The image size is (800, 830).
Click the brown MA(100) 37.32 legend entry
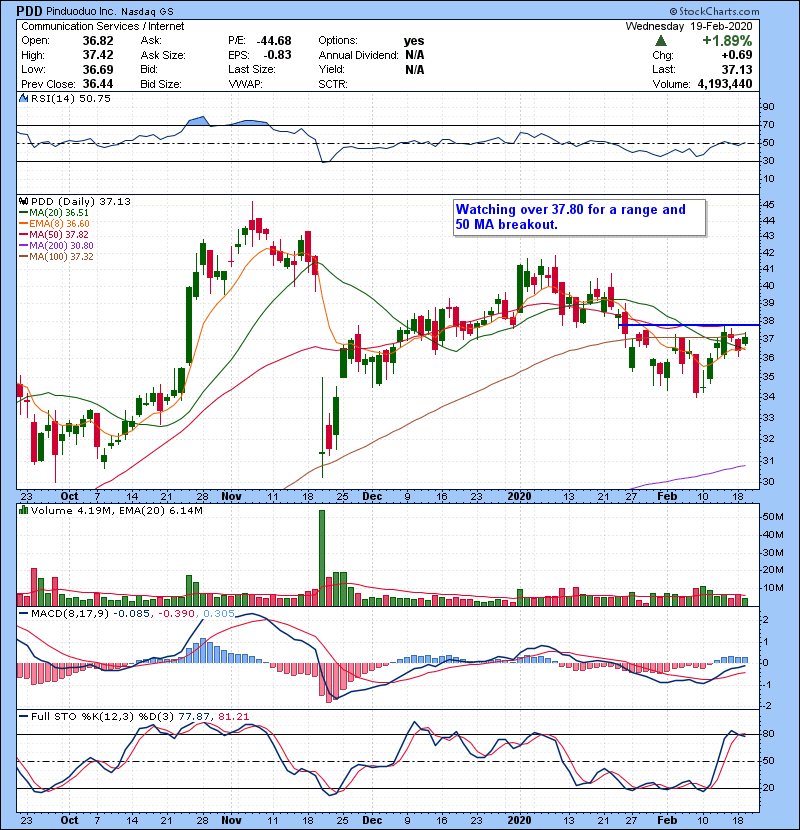(x=56, y=257)
